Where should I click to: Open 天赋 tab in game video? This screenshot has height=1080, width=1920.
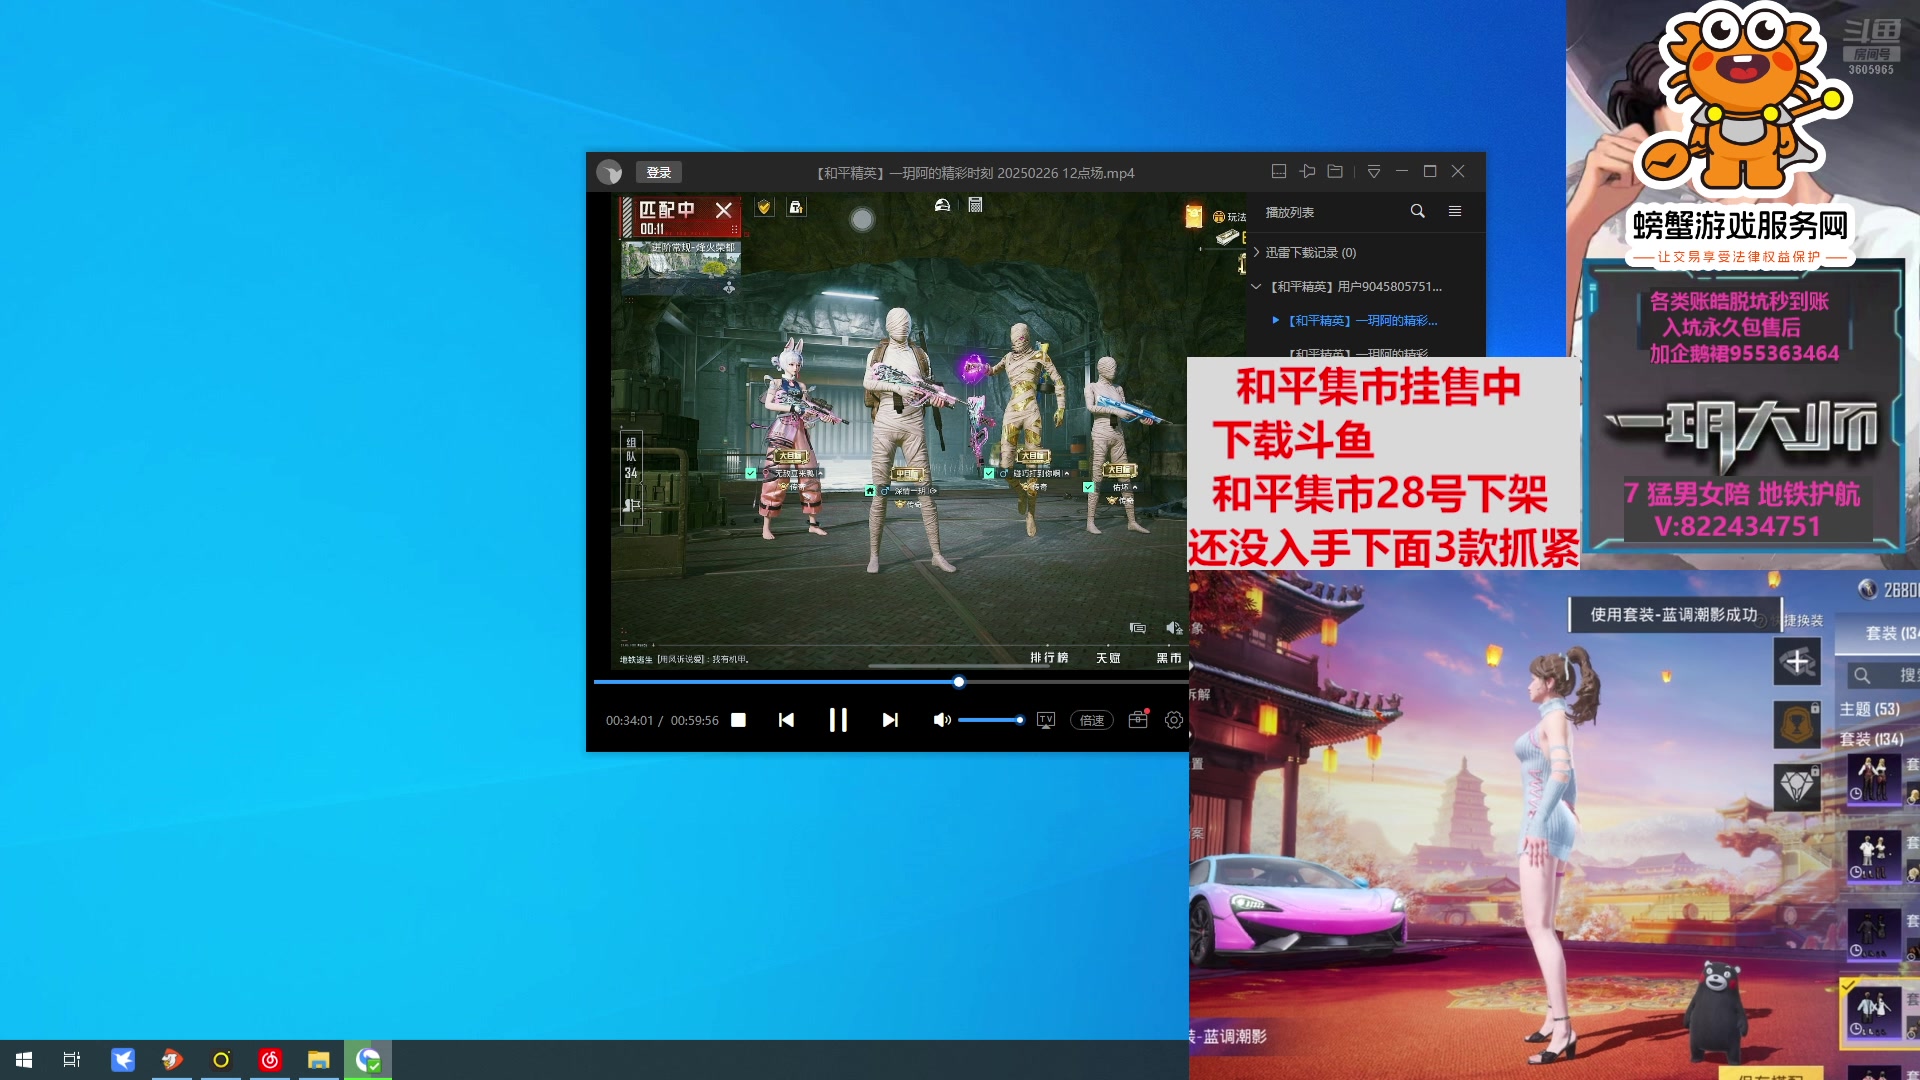pos(1108,658)
